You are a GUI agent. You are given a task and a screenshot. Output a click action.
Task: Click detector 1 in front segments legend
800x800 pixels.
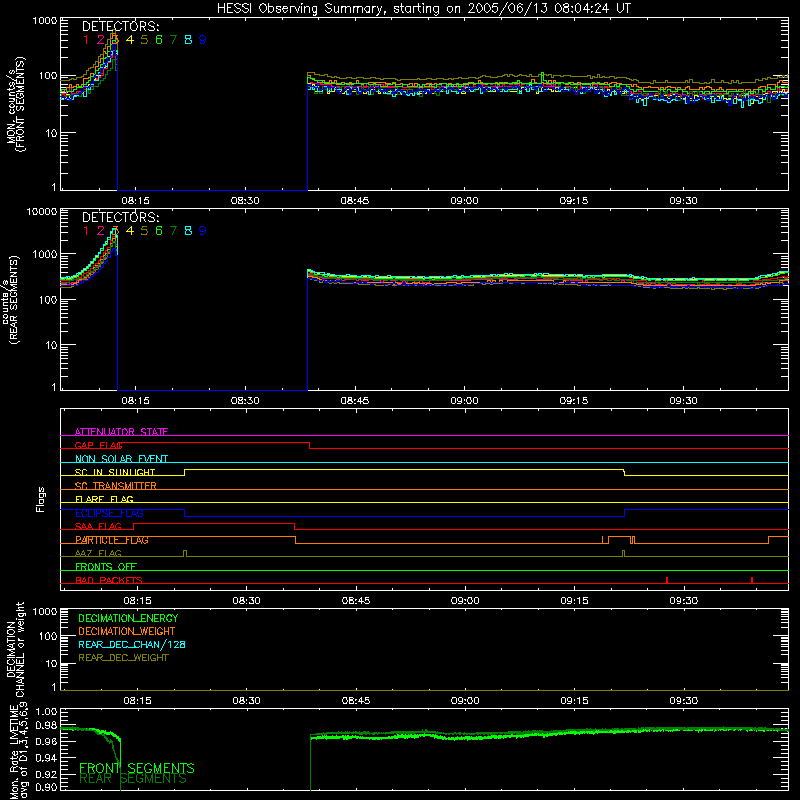point(86,40)
